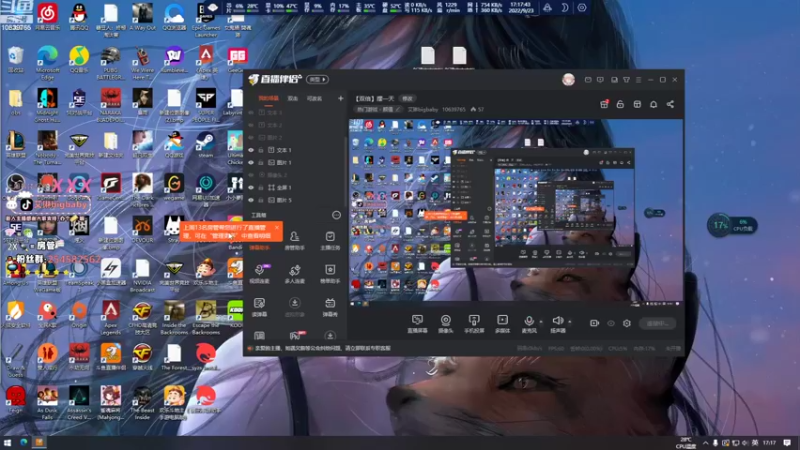The width and height of the screenshot is (800, 450).
Task: Open the notification bell icon
Action: (654, 104)
